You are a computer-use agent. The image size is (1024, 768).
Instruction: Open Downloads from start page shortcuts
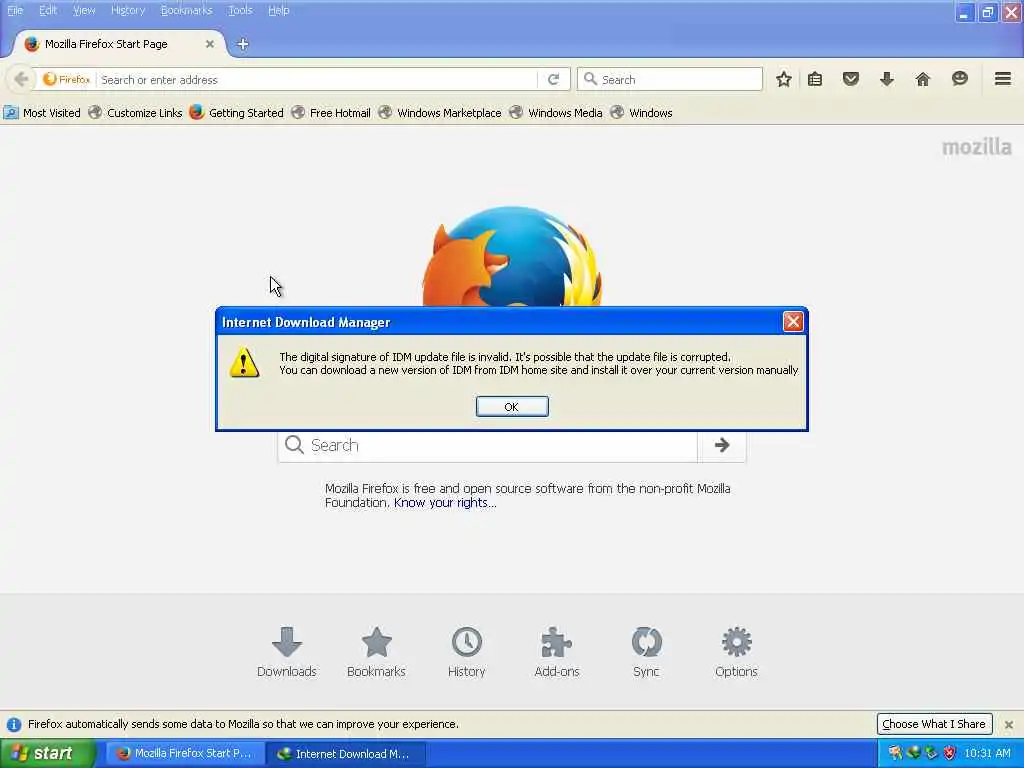coord(287,652)
